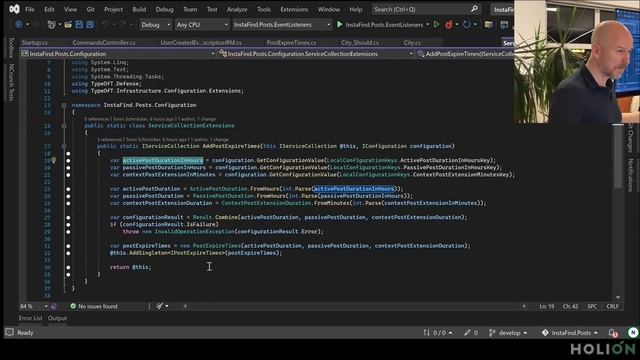Click the search magnifier icon
640x360 pixels.
pyautogui.click(x=474, y=9)
